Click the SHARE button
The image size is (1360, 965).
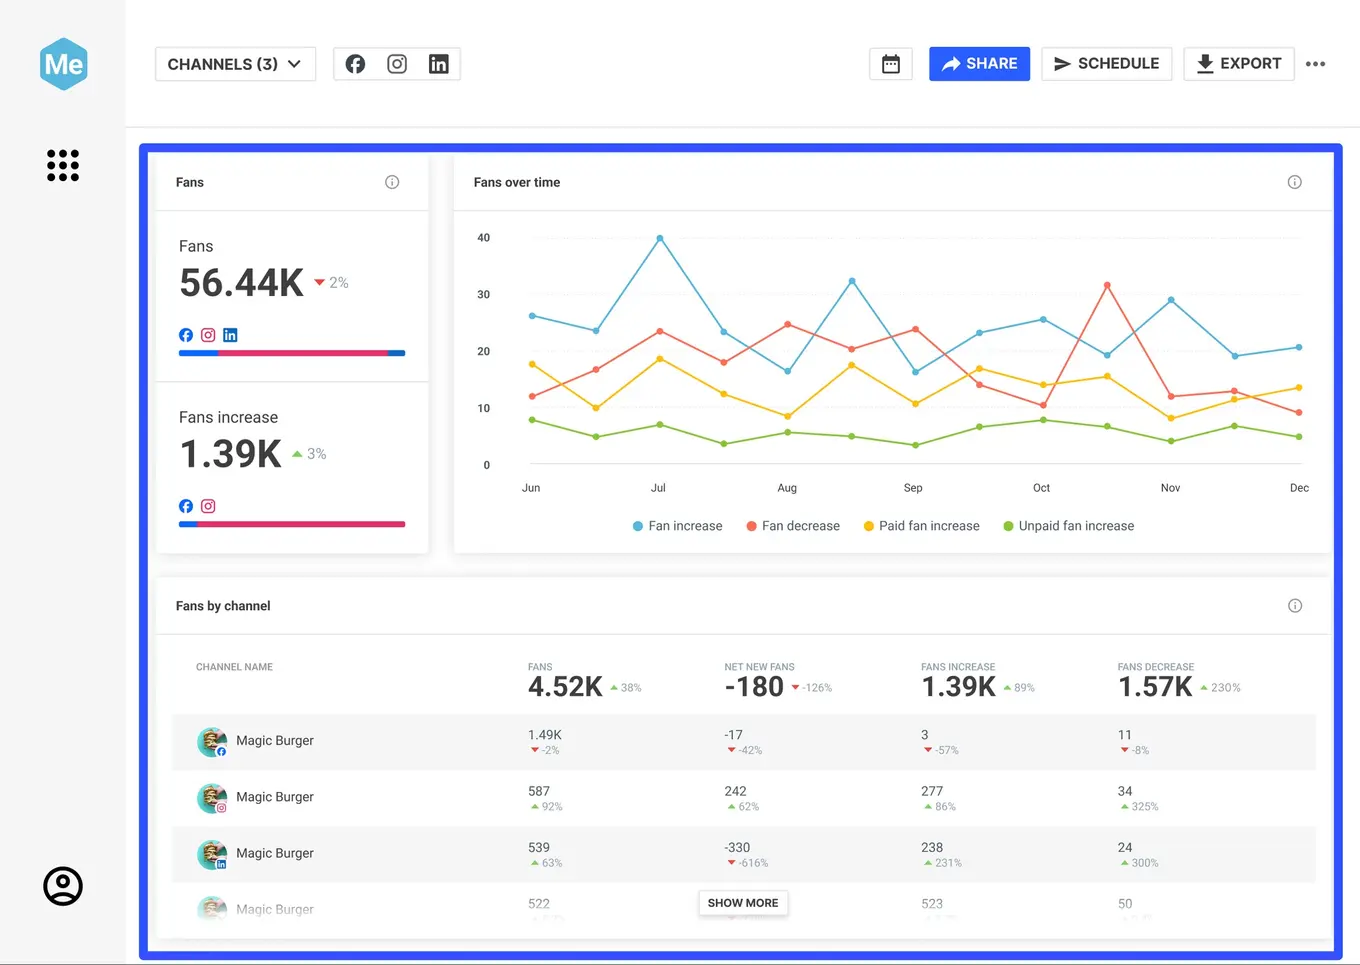979,63
